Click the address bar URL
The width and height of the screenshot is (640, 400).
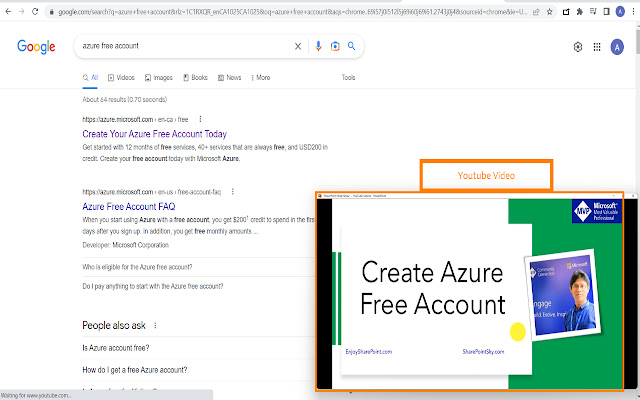(x=292, y=12)
